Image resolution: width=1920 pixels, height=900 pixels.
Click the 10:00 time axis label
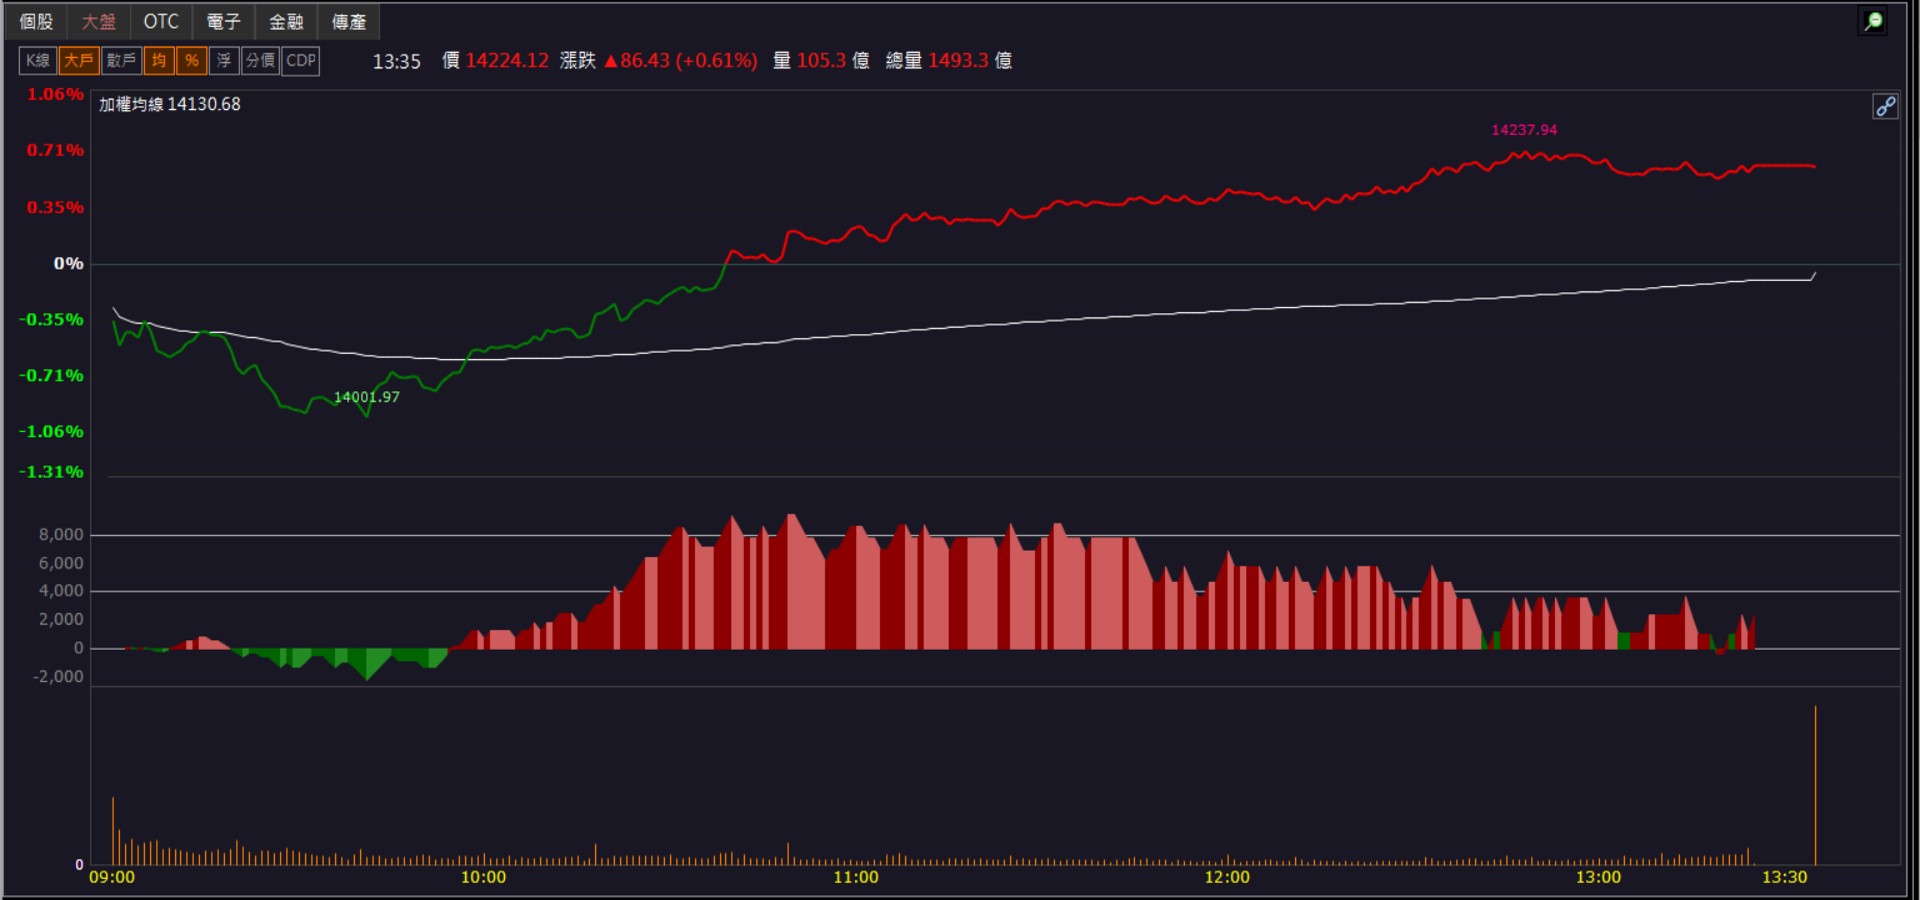pos(483,877)
